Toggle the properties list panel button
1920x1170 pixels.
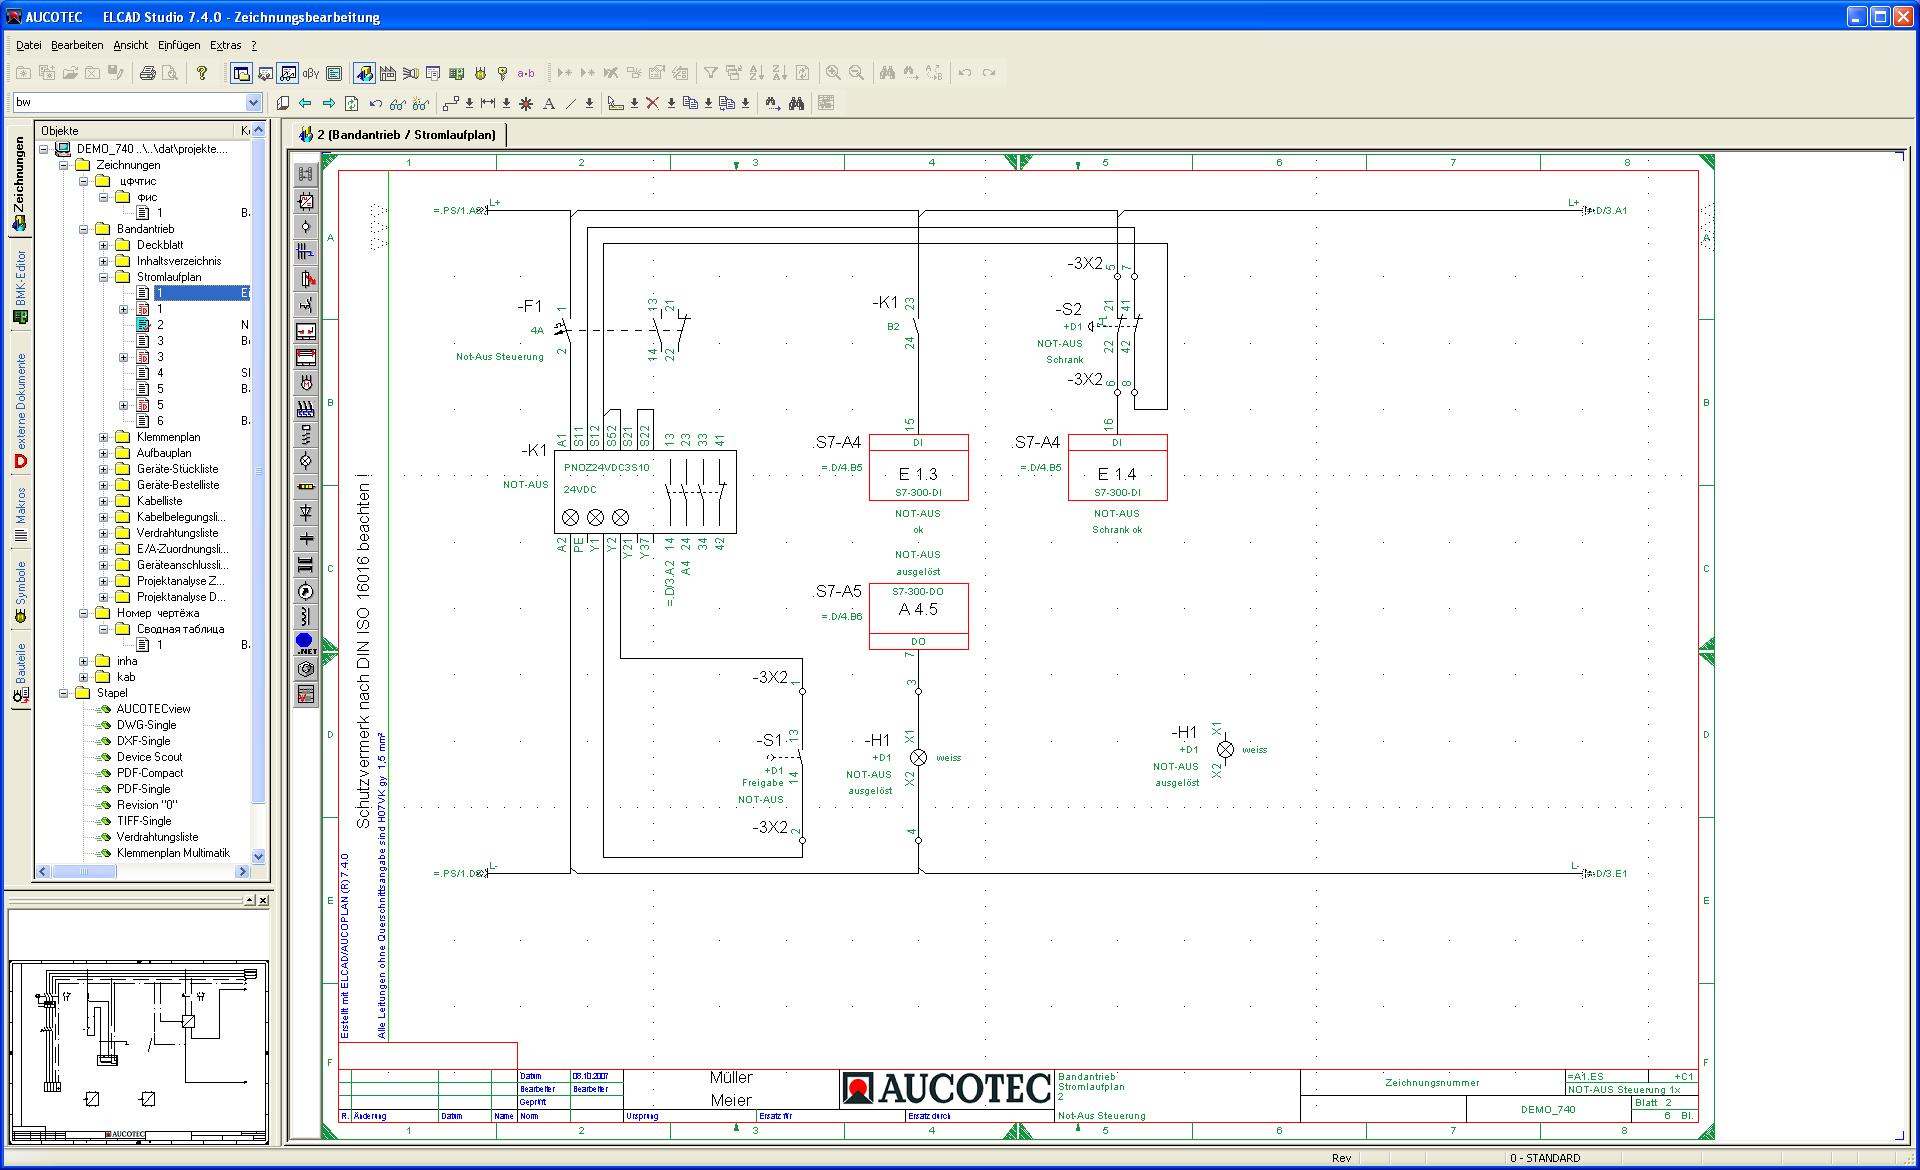point(334,73)
